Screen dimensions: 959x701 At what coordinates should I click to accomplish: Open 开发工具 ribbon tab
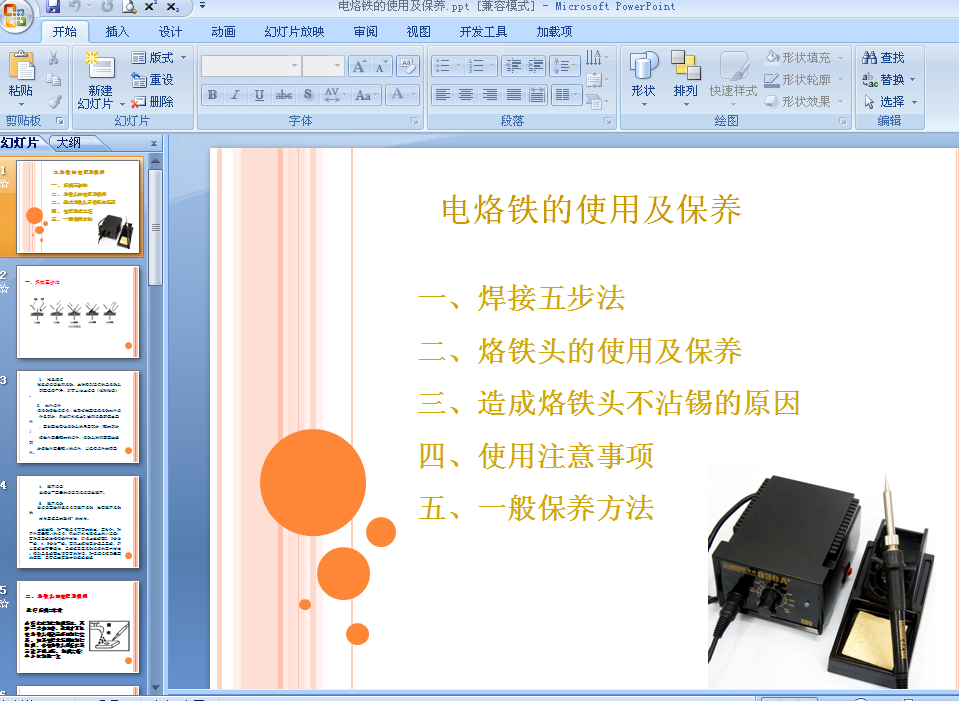coord(483,32)
